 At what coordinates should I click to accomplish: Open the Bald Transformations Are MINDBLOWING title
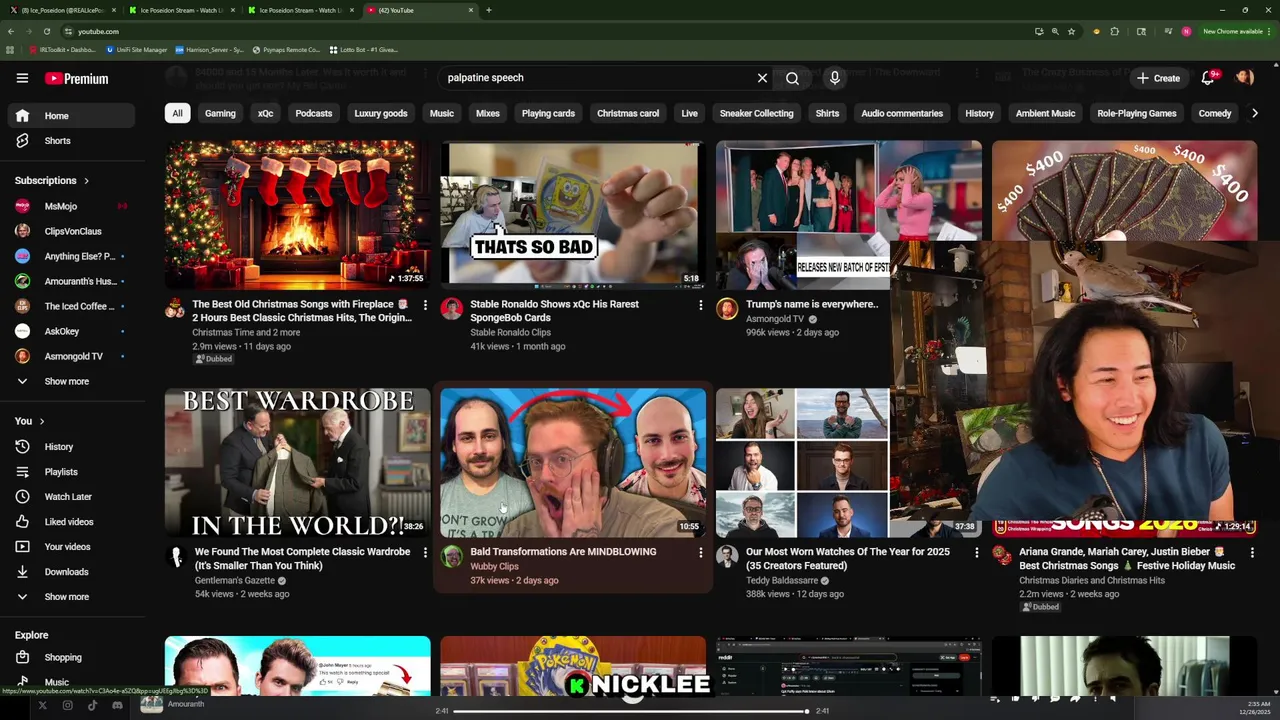(x=563, y=552)
